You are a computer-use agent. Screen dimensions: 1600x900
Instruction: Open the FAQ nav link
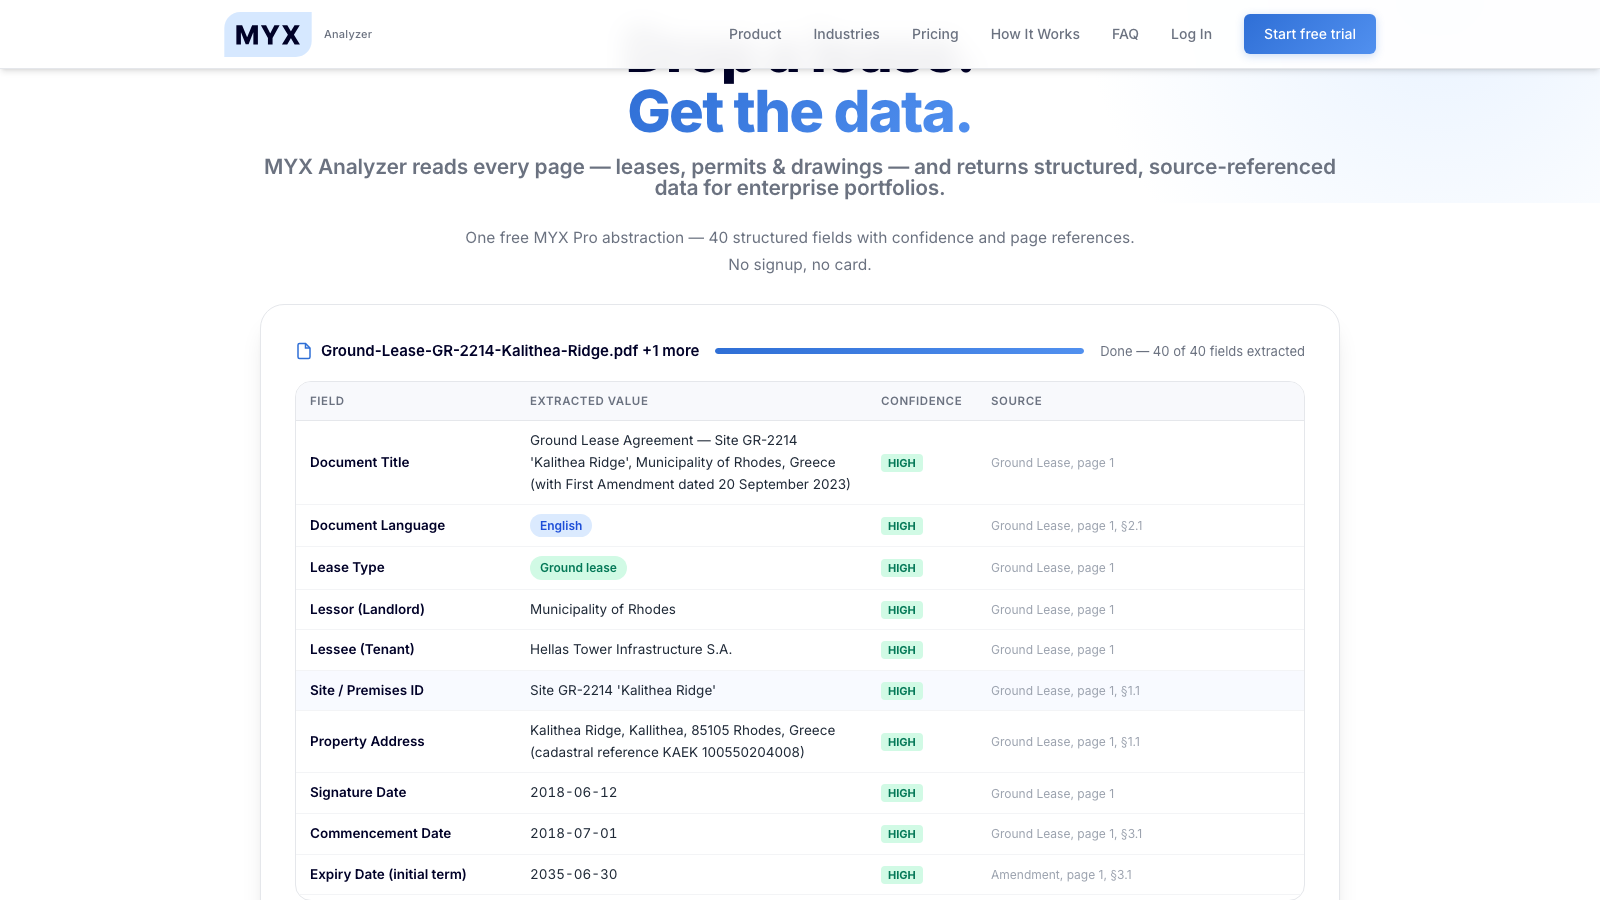click(1125, 34)
